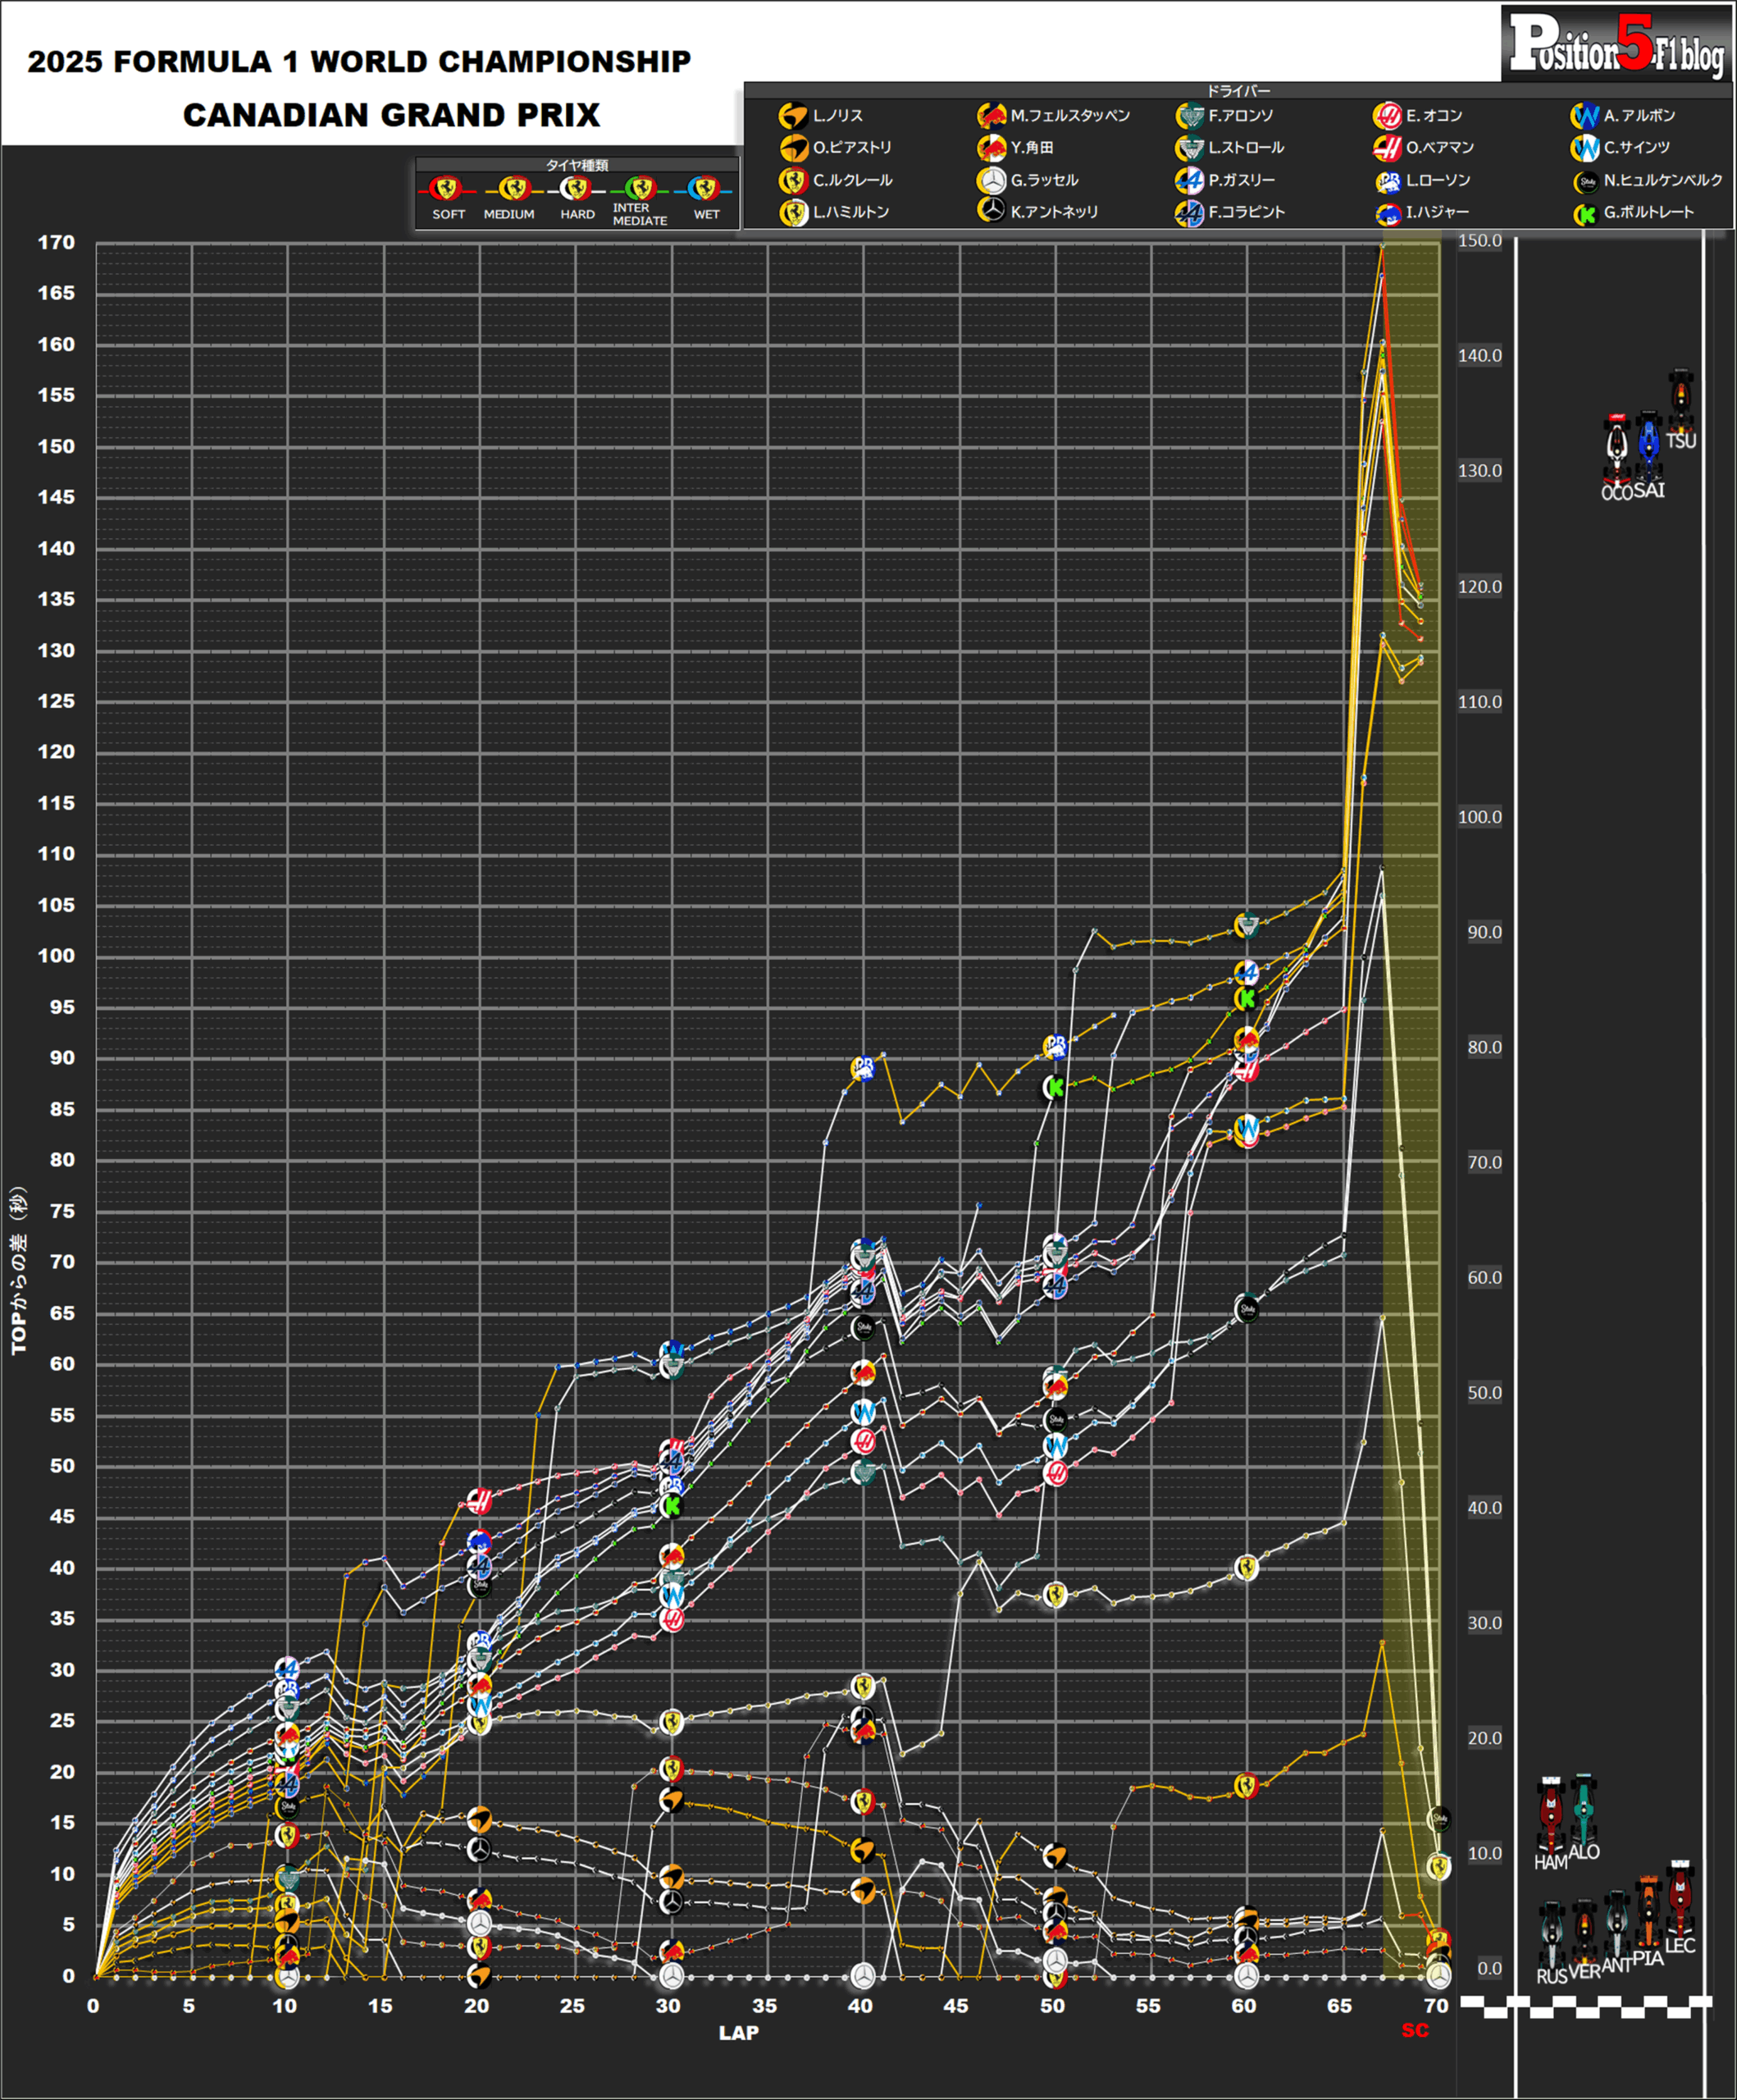Click the Stake marker near 65 seconds at lap 60
The image size is (1737, 2100).
coord(1246,1308)
